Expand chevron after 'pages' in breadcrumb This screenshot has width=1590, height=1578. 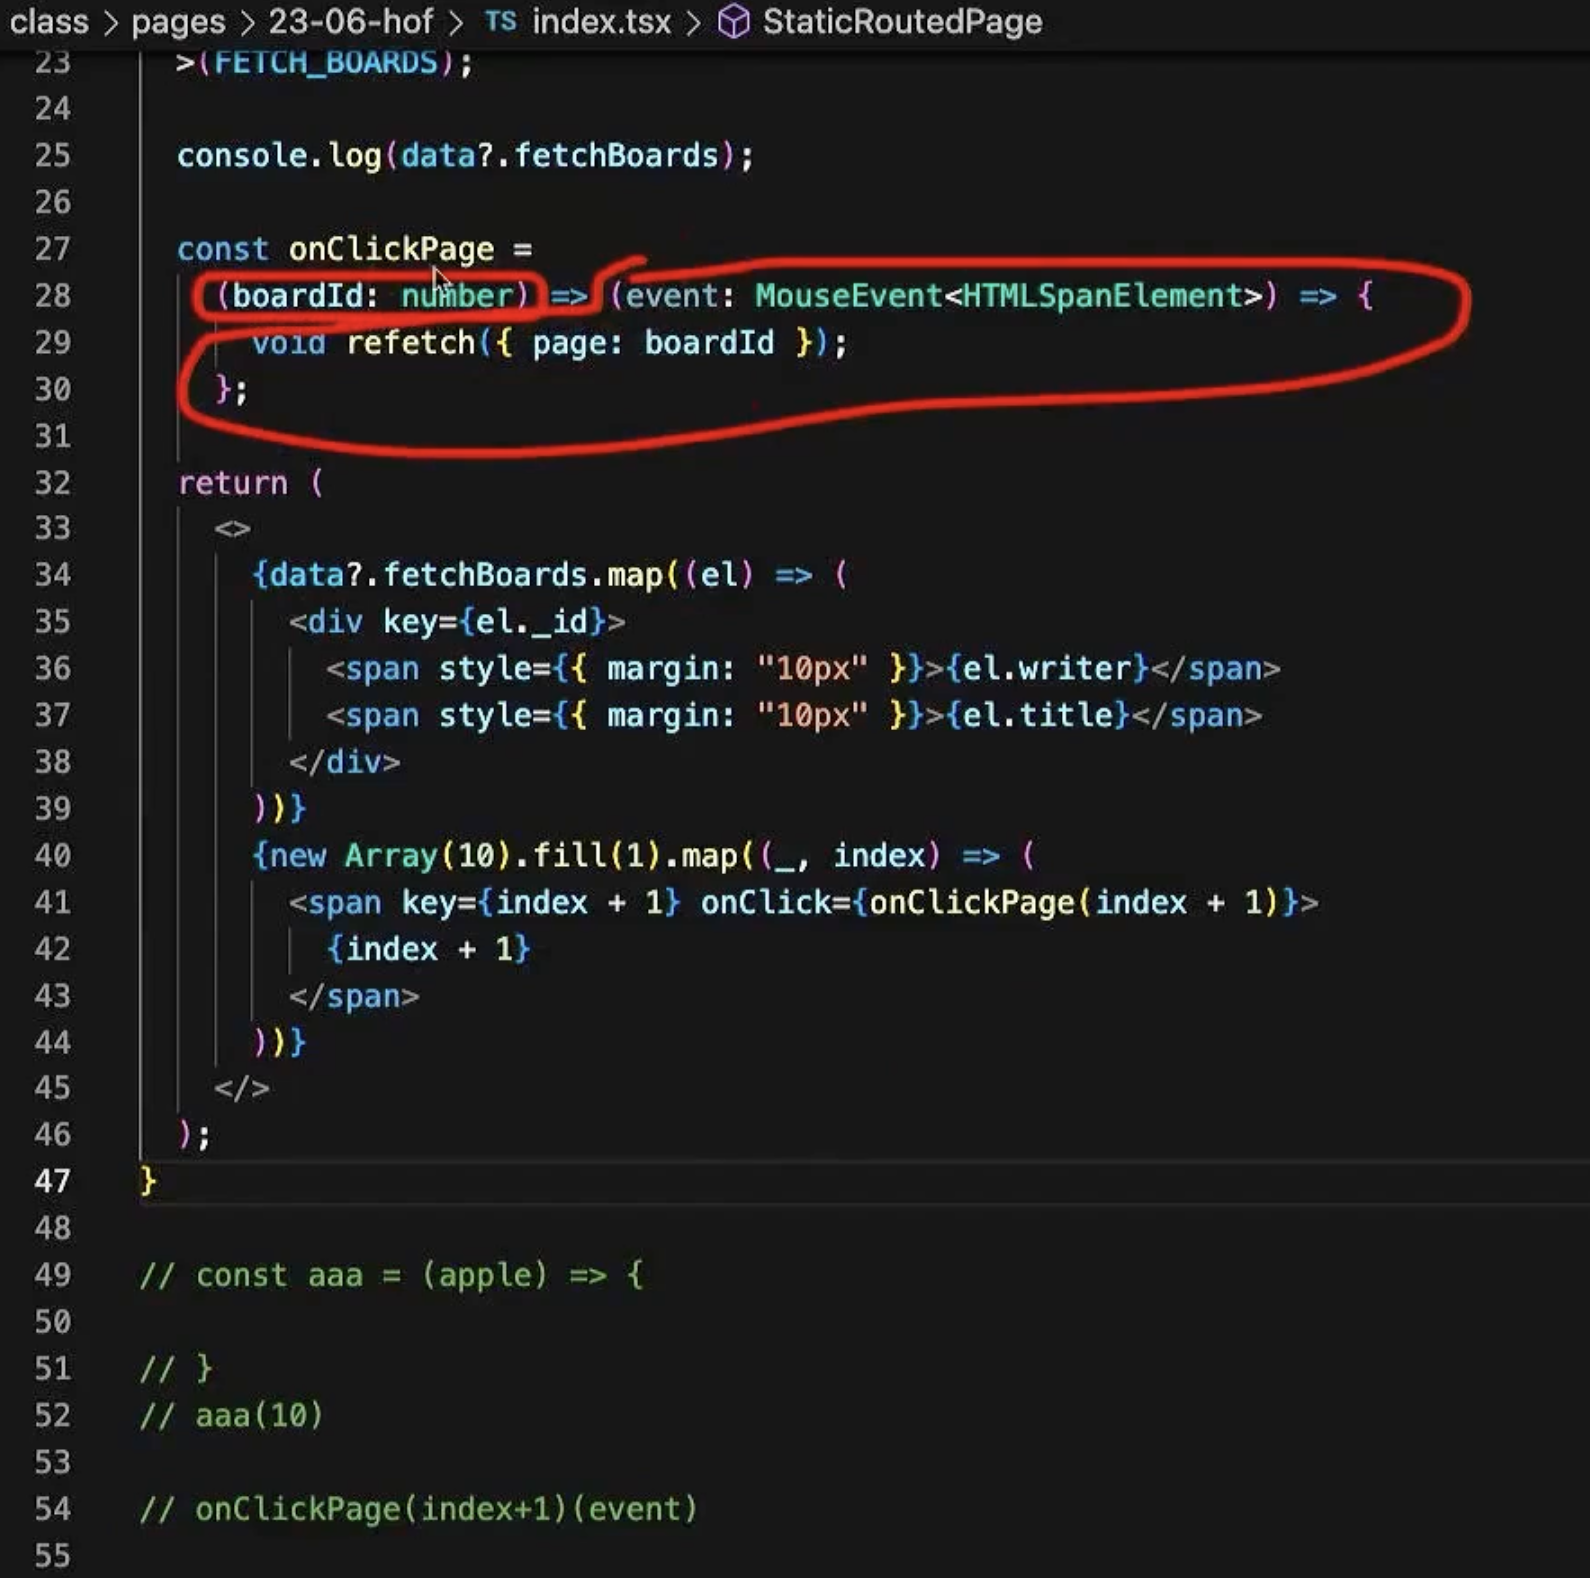[246, 21]
